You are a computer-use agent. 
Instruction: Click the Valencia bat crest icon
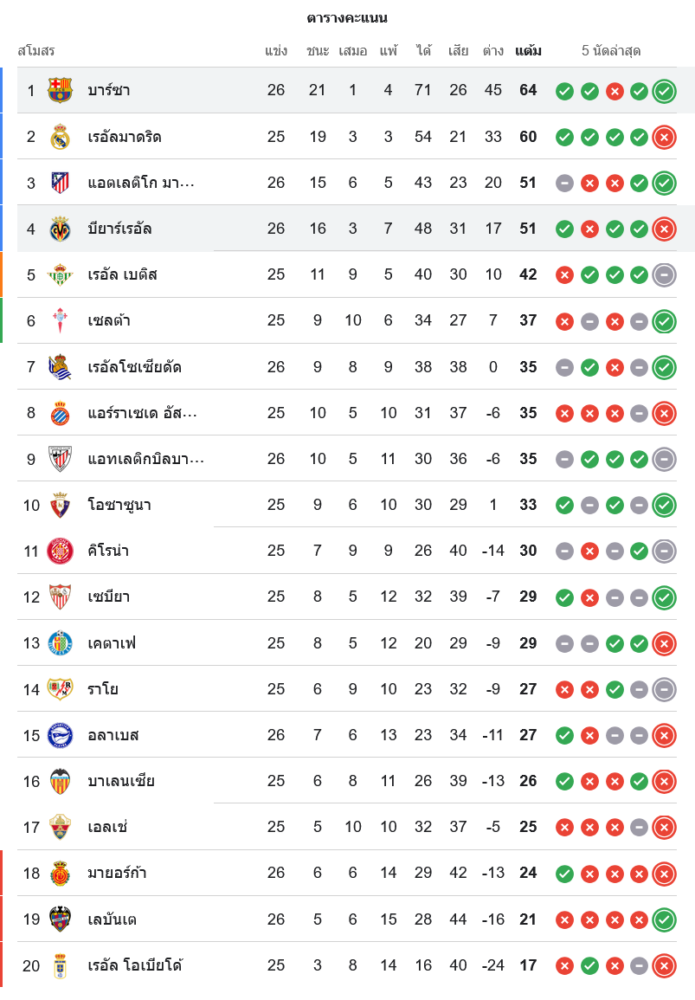(60, 781)
